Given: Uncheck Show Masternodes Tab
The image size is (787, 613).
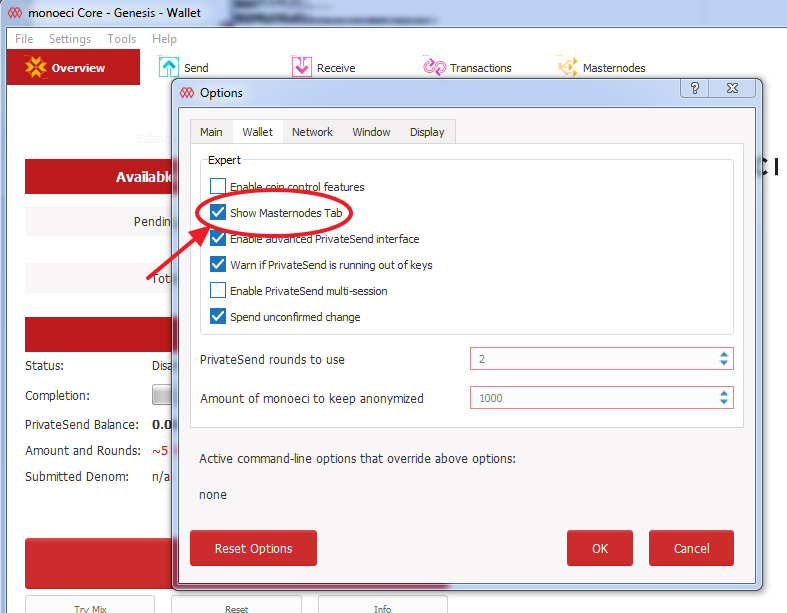Looking at the screenshot, I should 218,212.
